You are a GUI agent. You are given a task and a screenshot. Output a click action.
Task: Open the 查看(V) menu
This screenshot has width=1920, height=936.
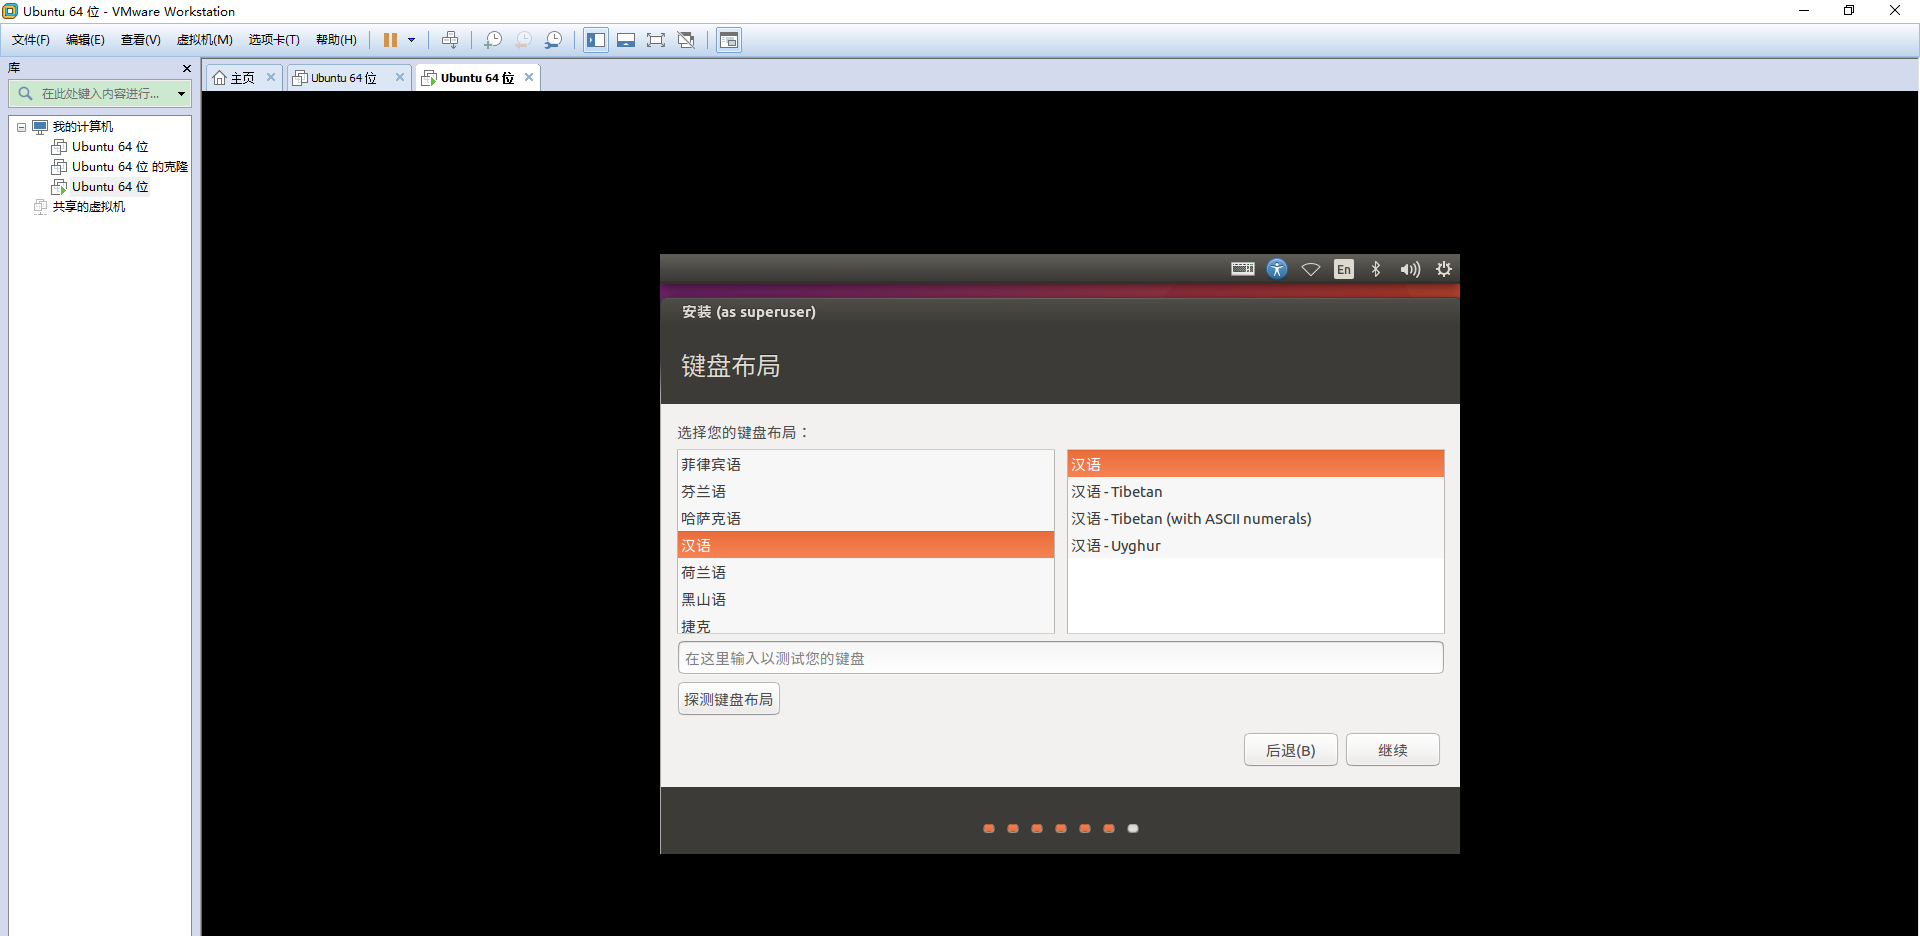140,40
